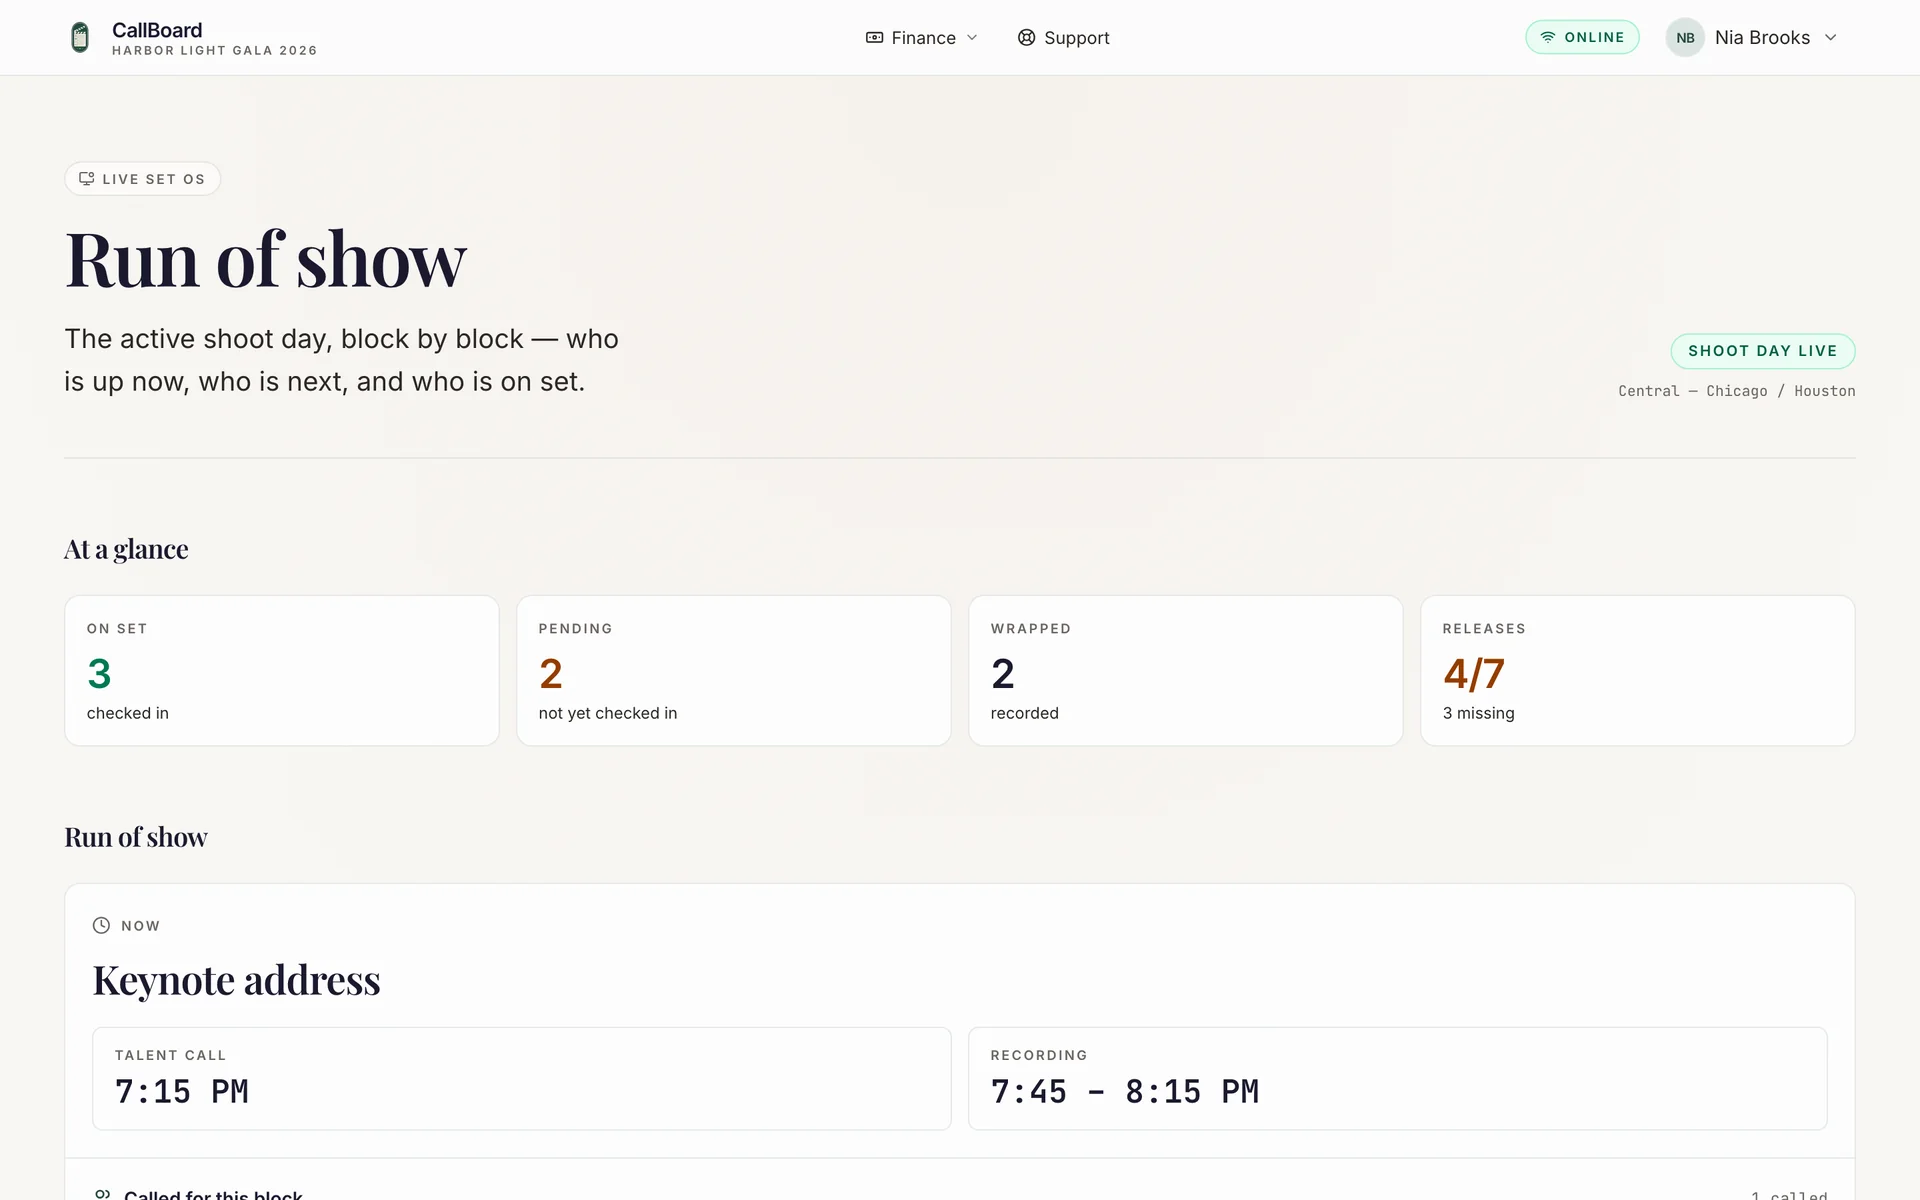Open the Finance menu
This screenshot has height=1200, width=1920.
tap(921, 38)
